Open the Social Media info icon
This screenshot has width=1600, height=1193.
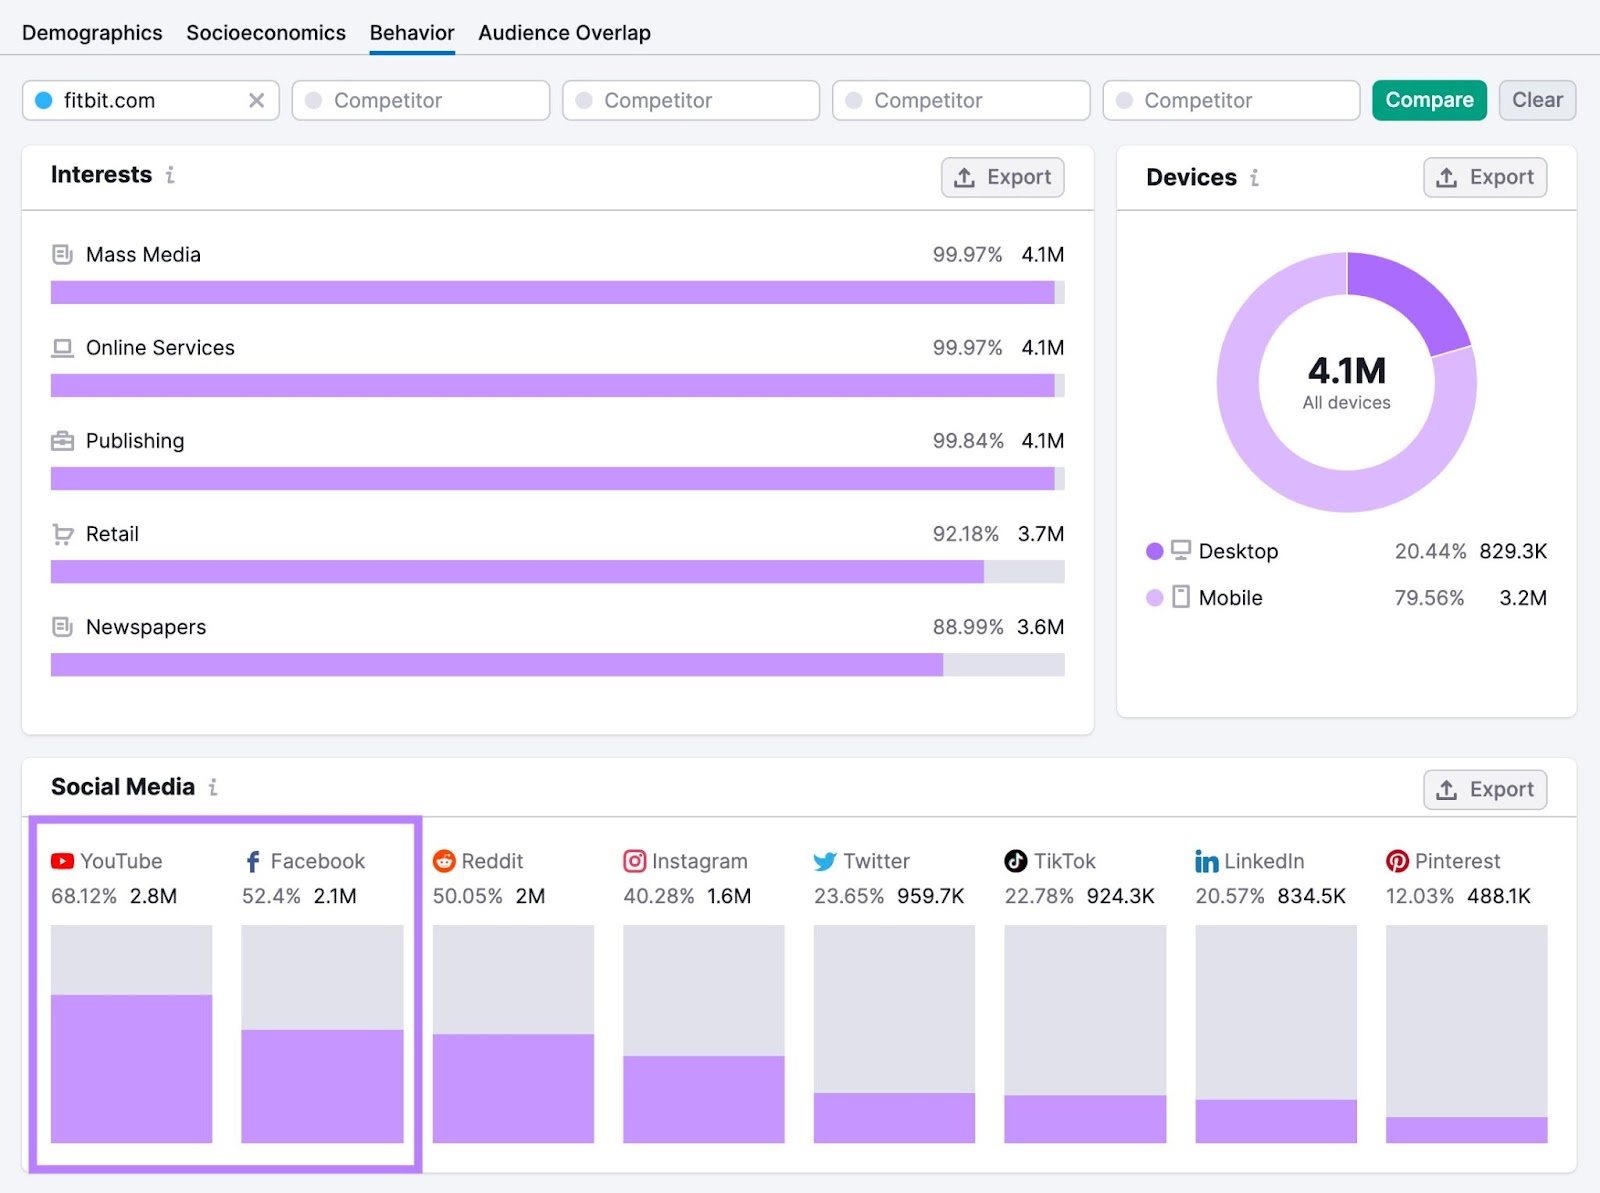pos(213,787)
